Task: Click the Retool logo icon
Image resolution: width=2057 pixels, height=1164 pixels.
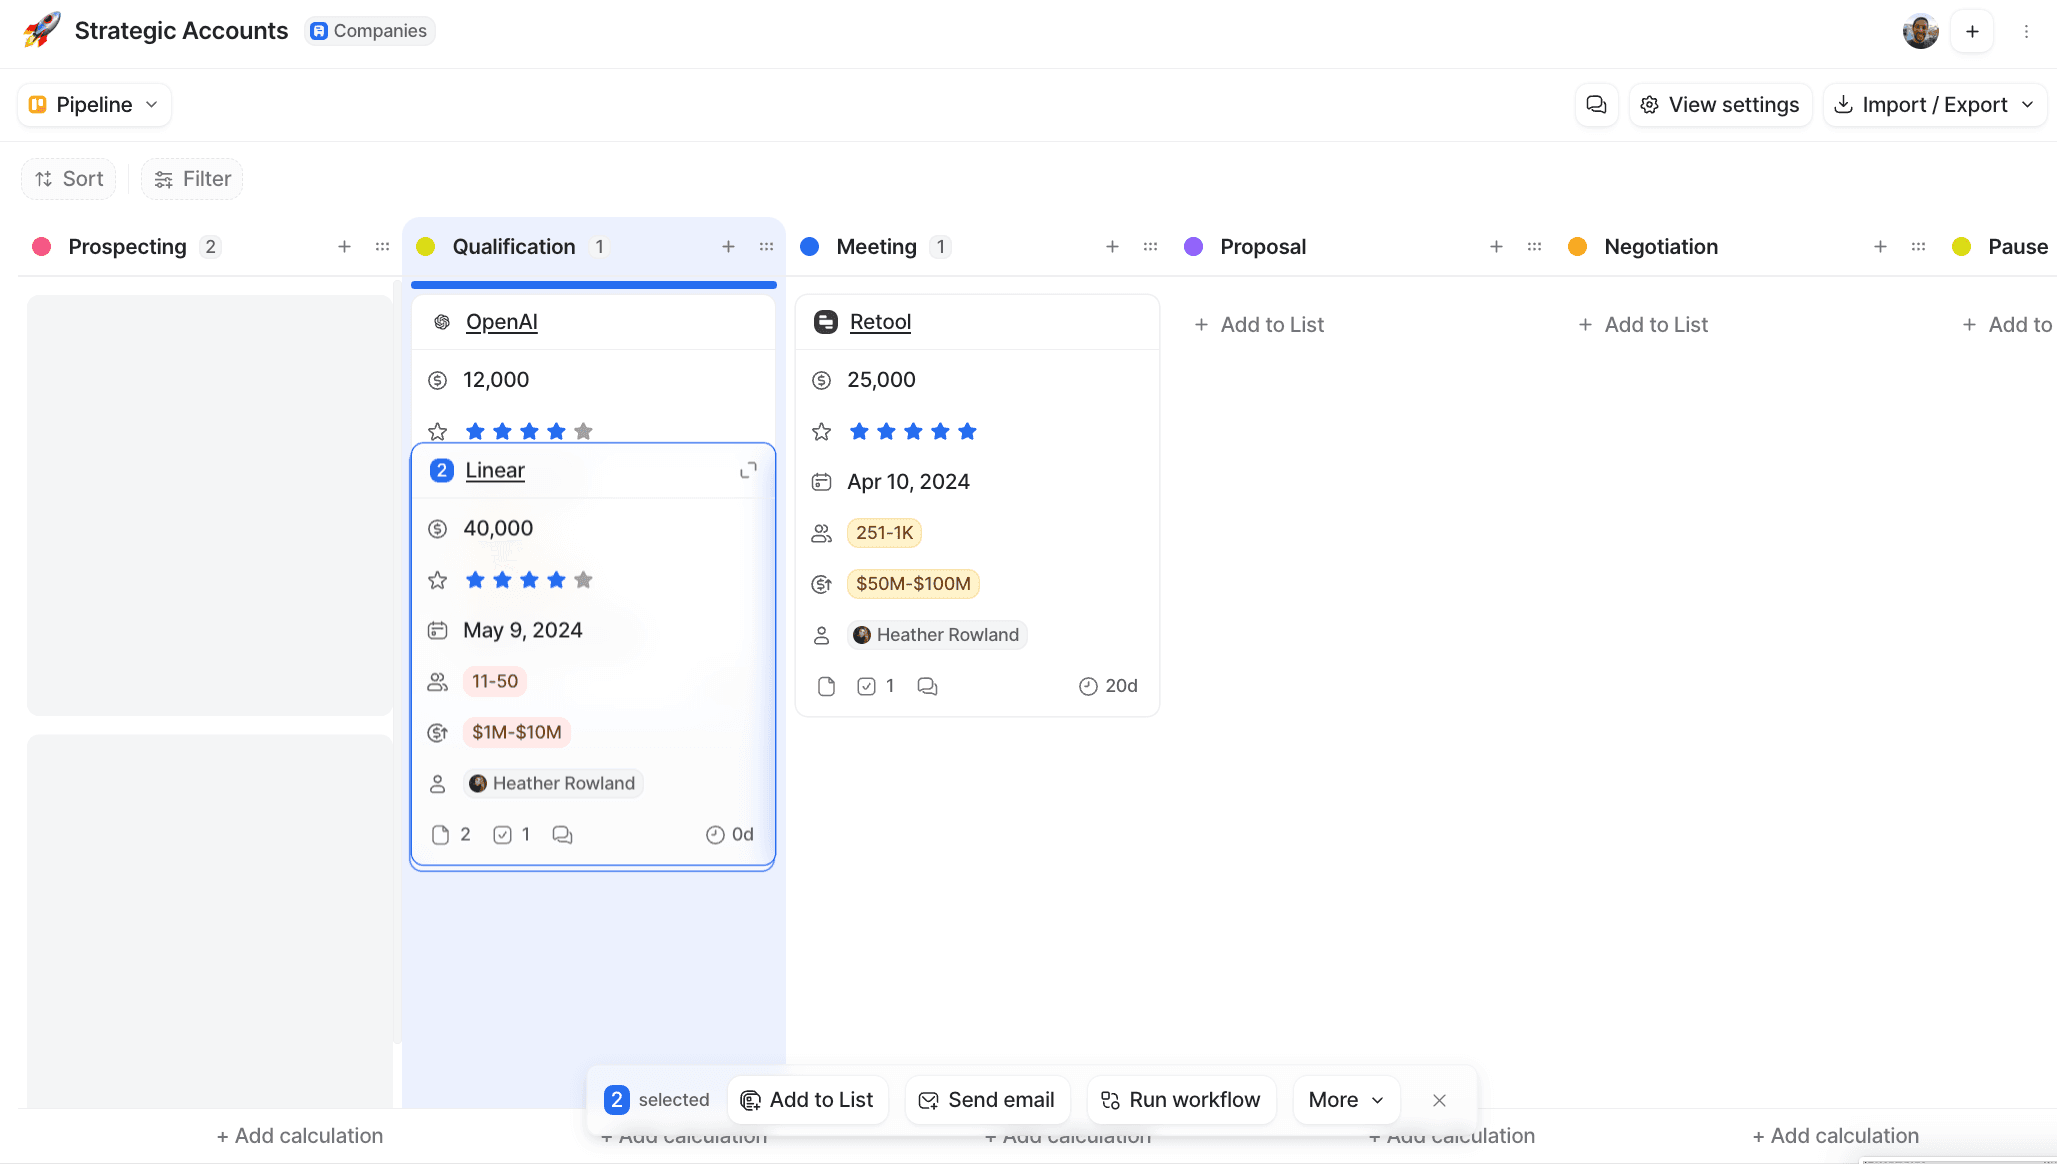Action: [x=825, y=322]
